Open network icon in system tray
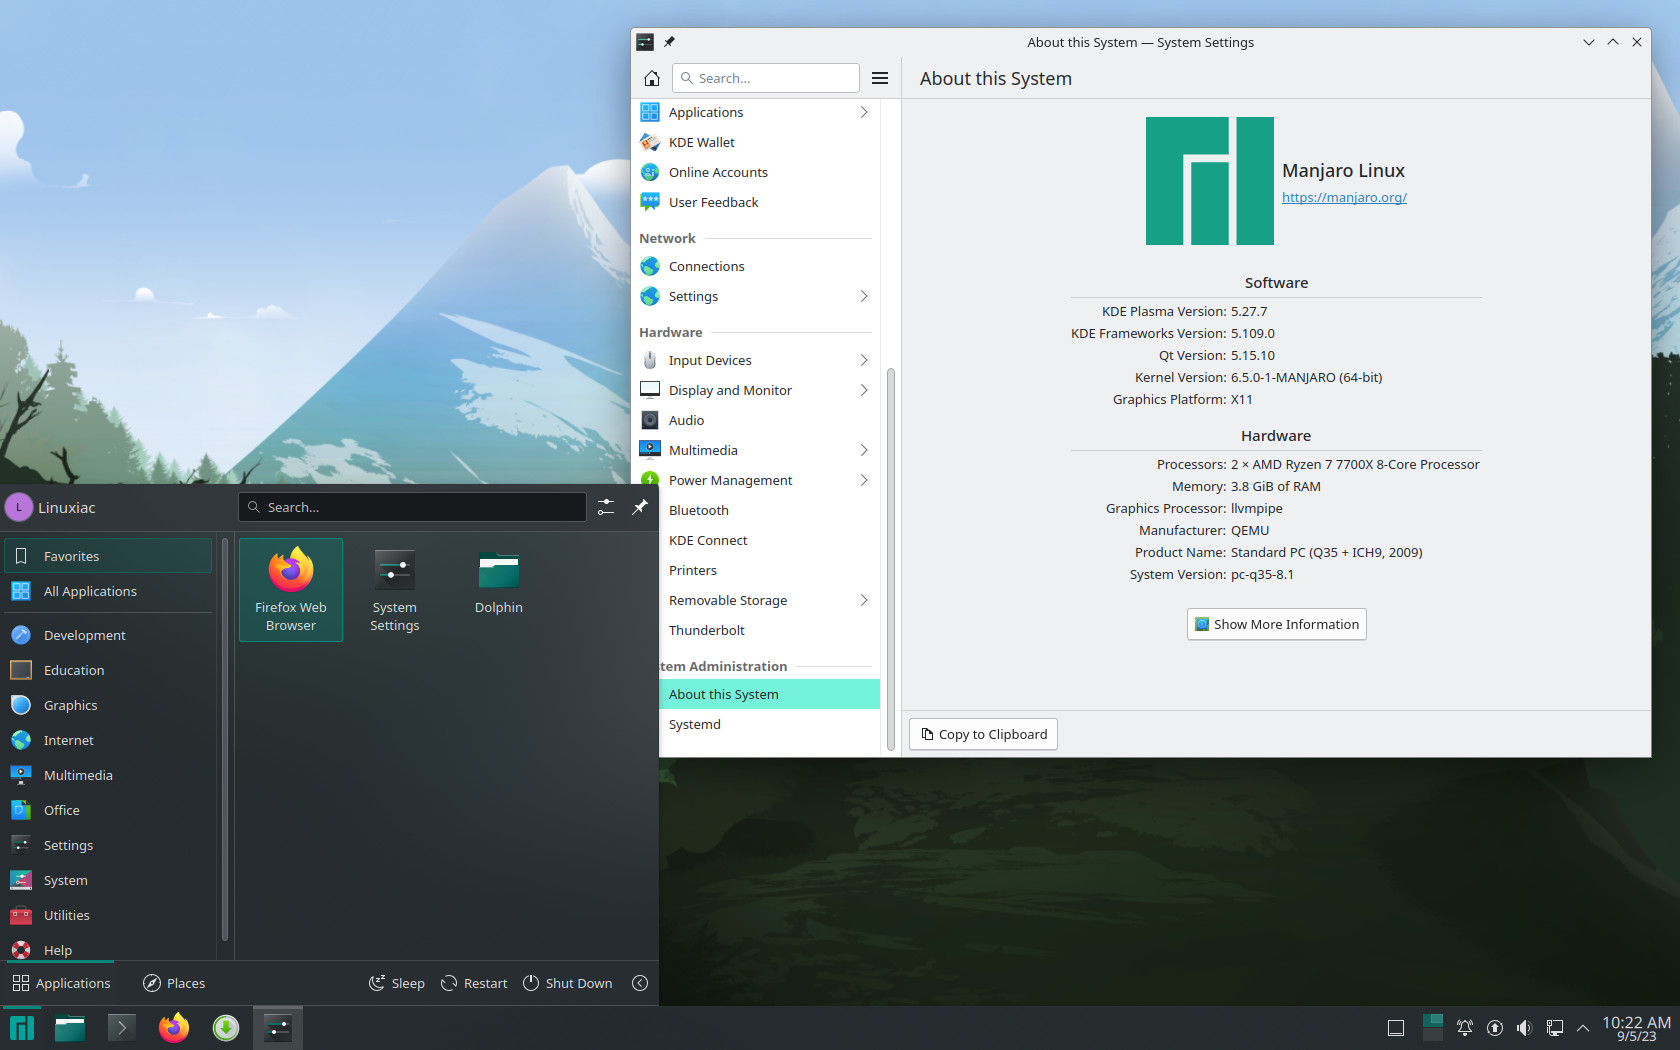 coord(1555,1028)
